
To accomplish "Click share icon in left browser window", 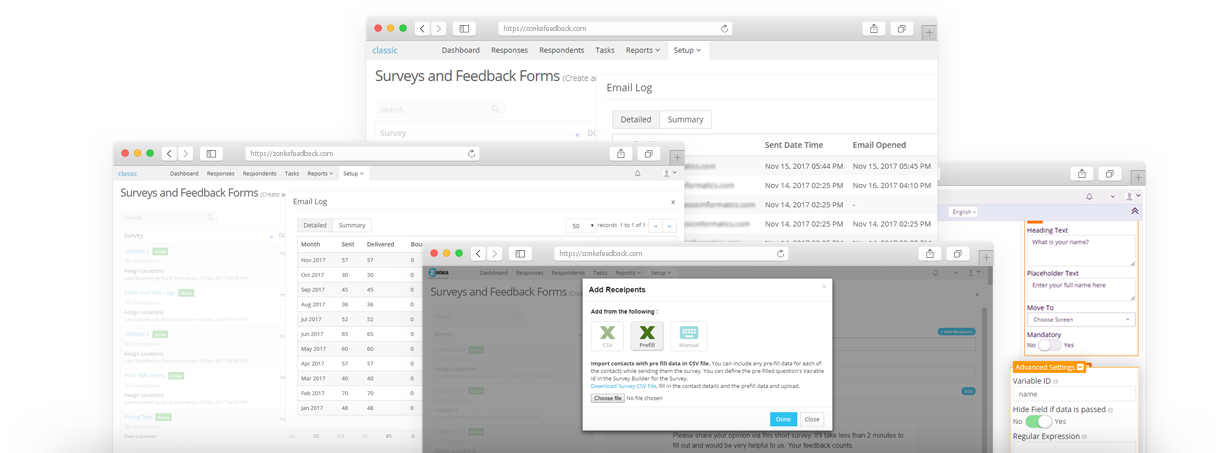I will (x=621, y=154).
